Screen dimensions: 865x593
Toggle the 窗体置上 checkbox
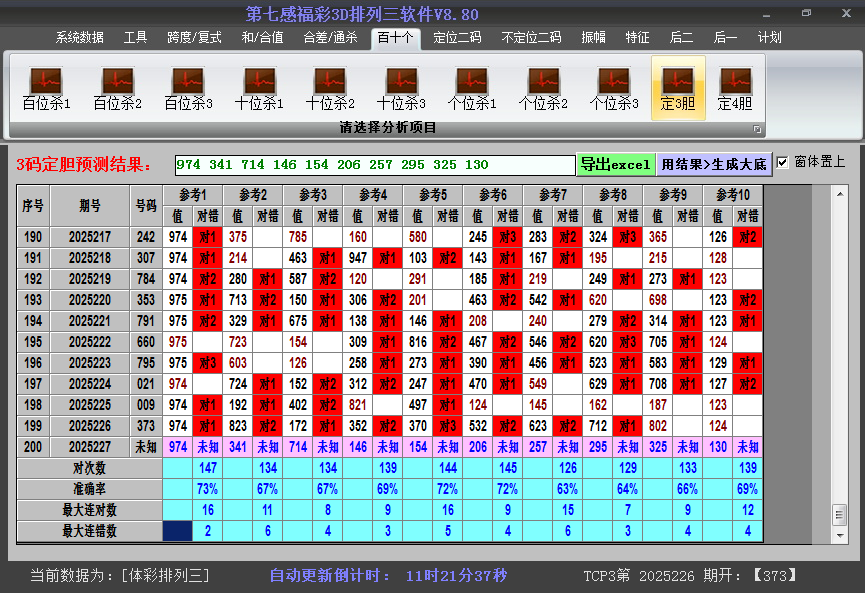pos(783,162)
